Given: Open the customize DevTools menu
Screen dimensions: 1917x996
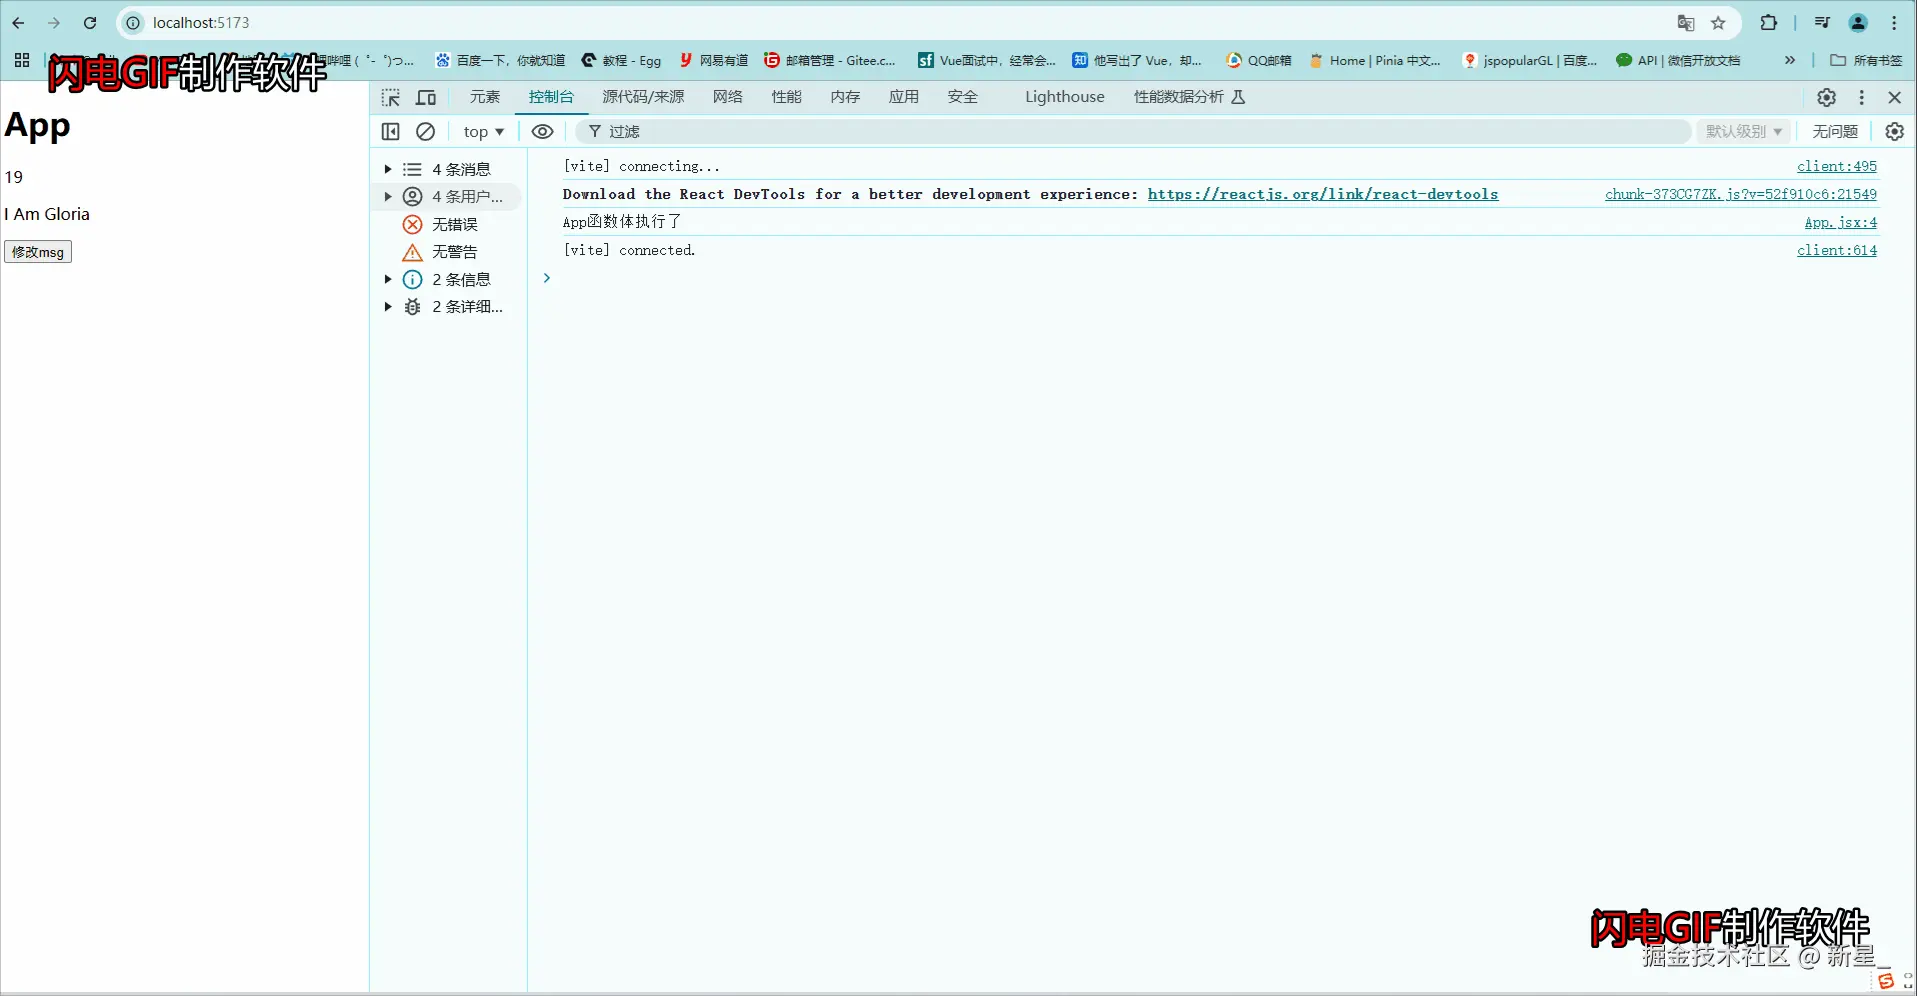Looking at the screenshot, I should (1861, 97).
